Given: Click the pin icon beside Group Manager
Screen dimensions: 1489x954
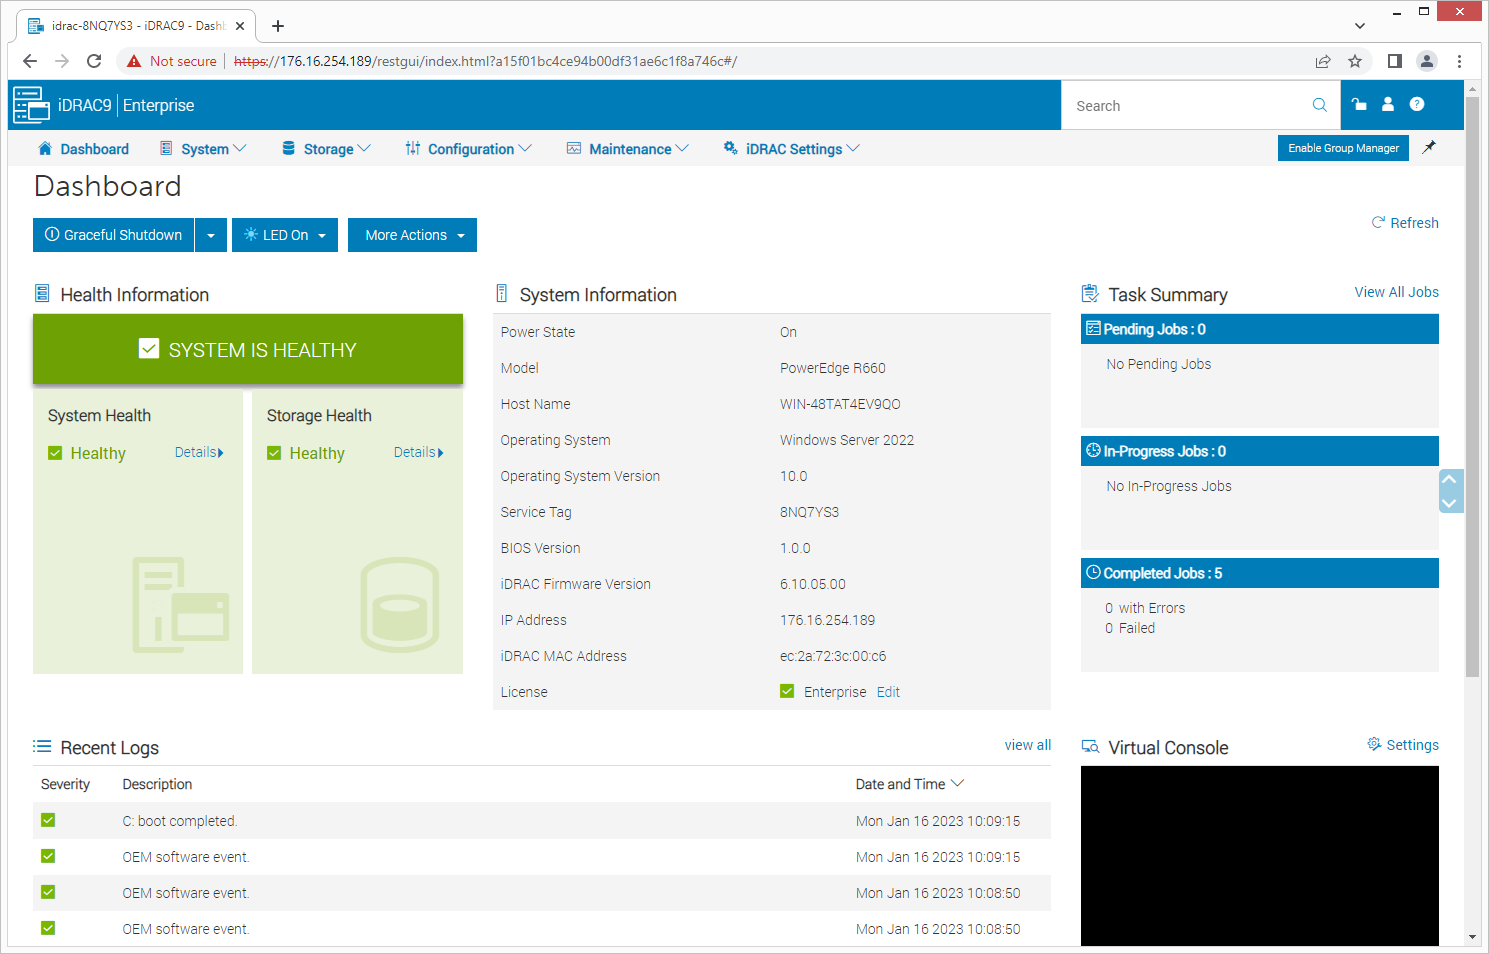Looking at the screenshot, I should coord(1429,147).
